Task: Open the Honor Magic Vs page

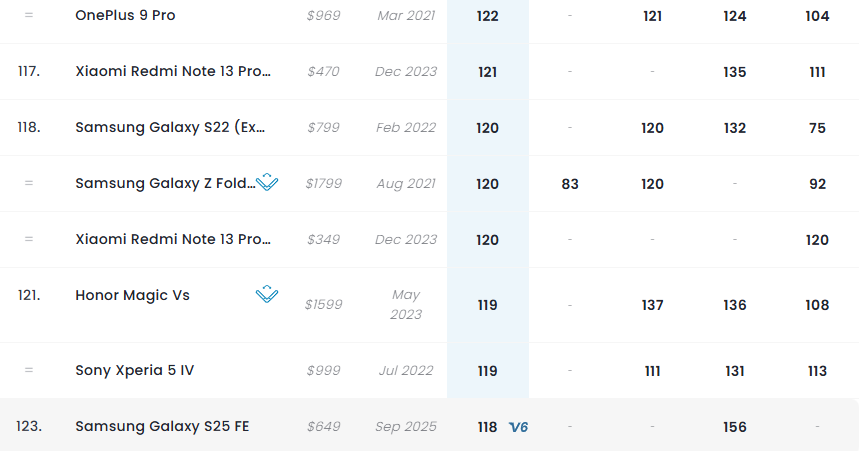Action: (x=132, y=295)
